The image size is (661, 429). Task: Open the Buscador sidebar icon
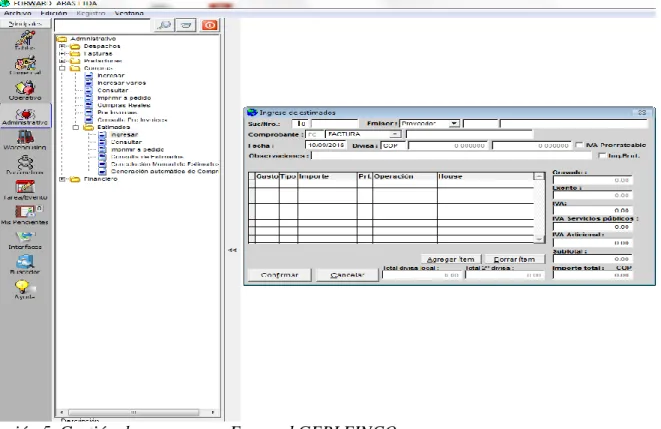coord(25,262)
